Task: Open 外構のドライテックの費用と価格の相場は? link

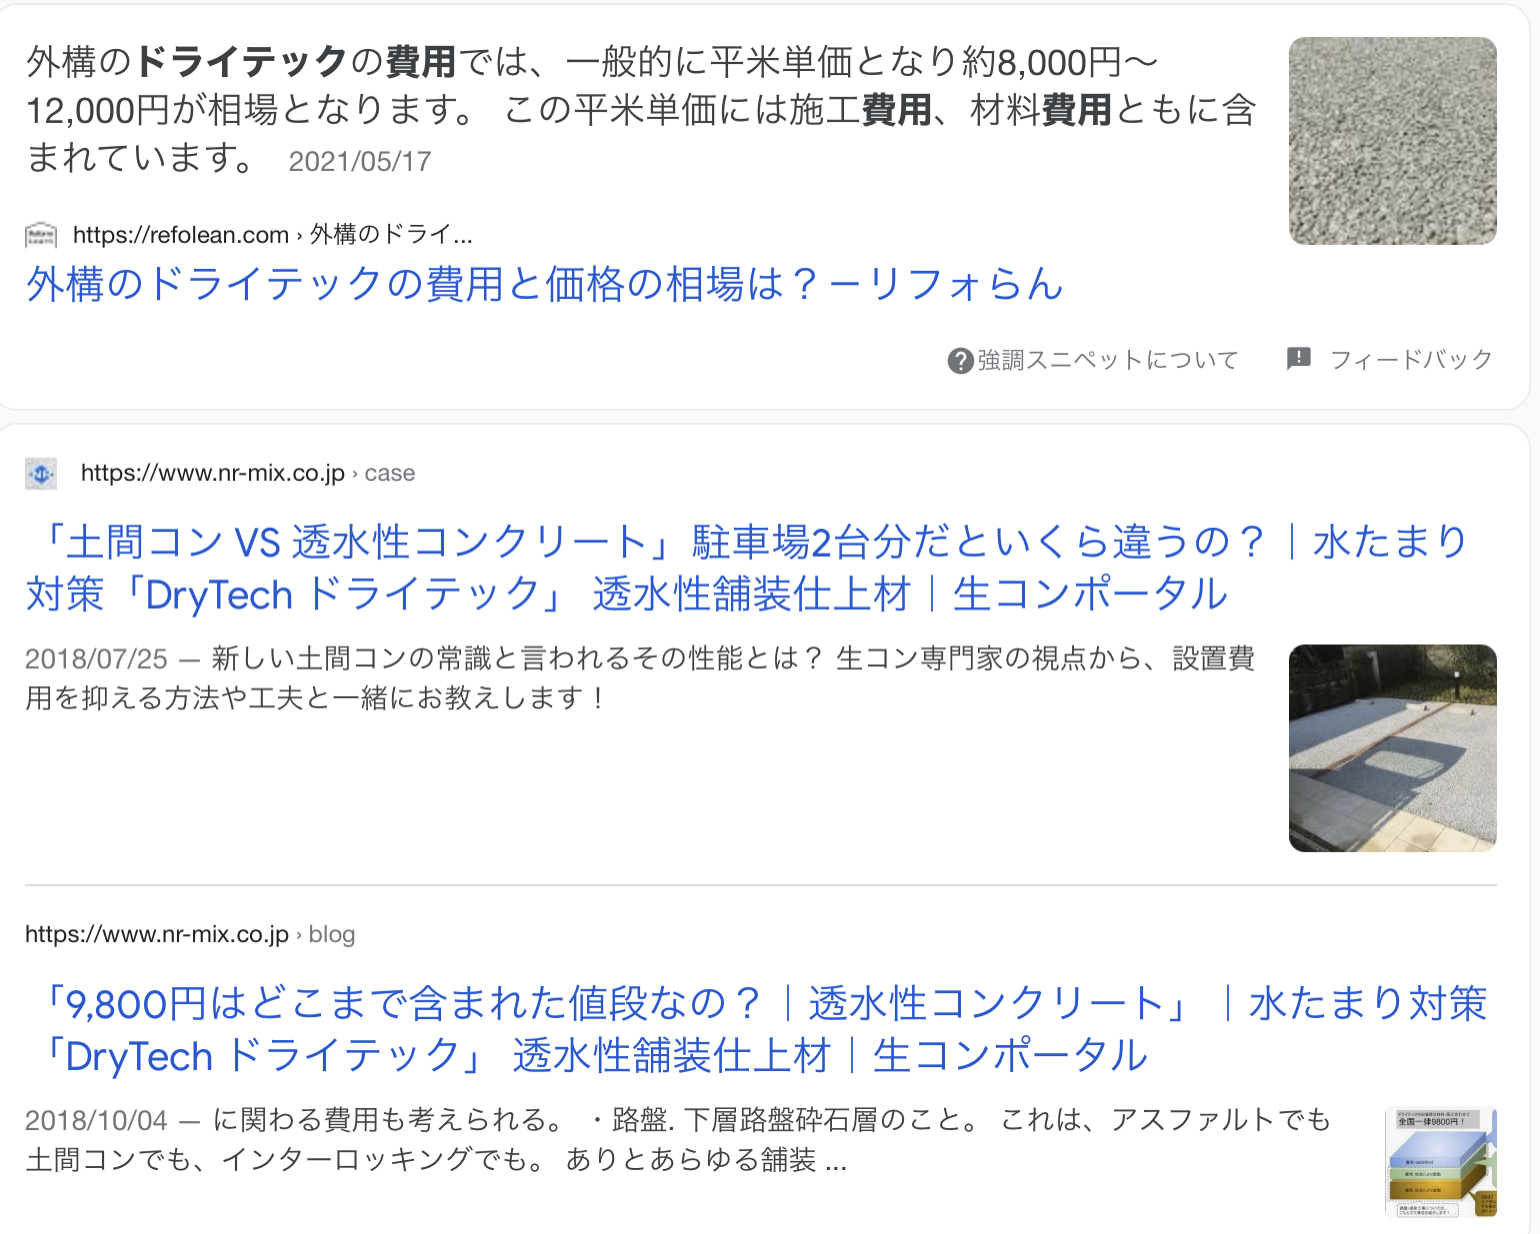Action: [x=545, y=284]
